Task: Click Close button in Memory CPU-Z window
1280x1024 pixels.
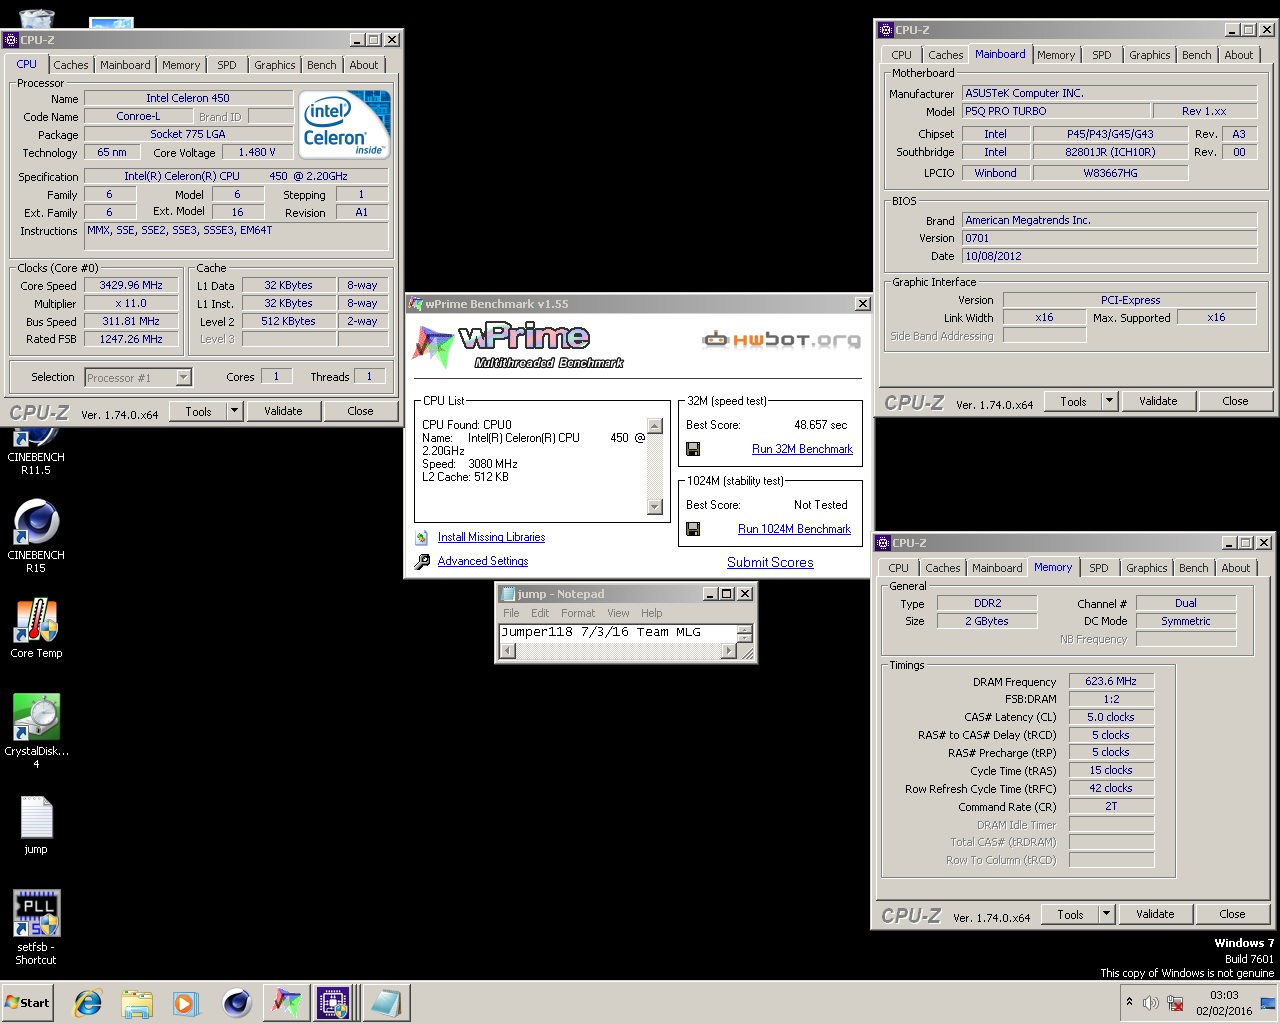Action: point(1232,914)
